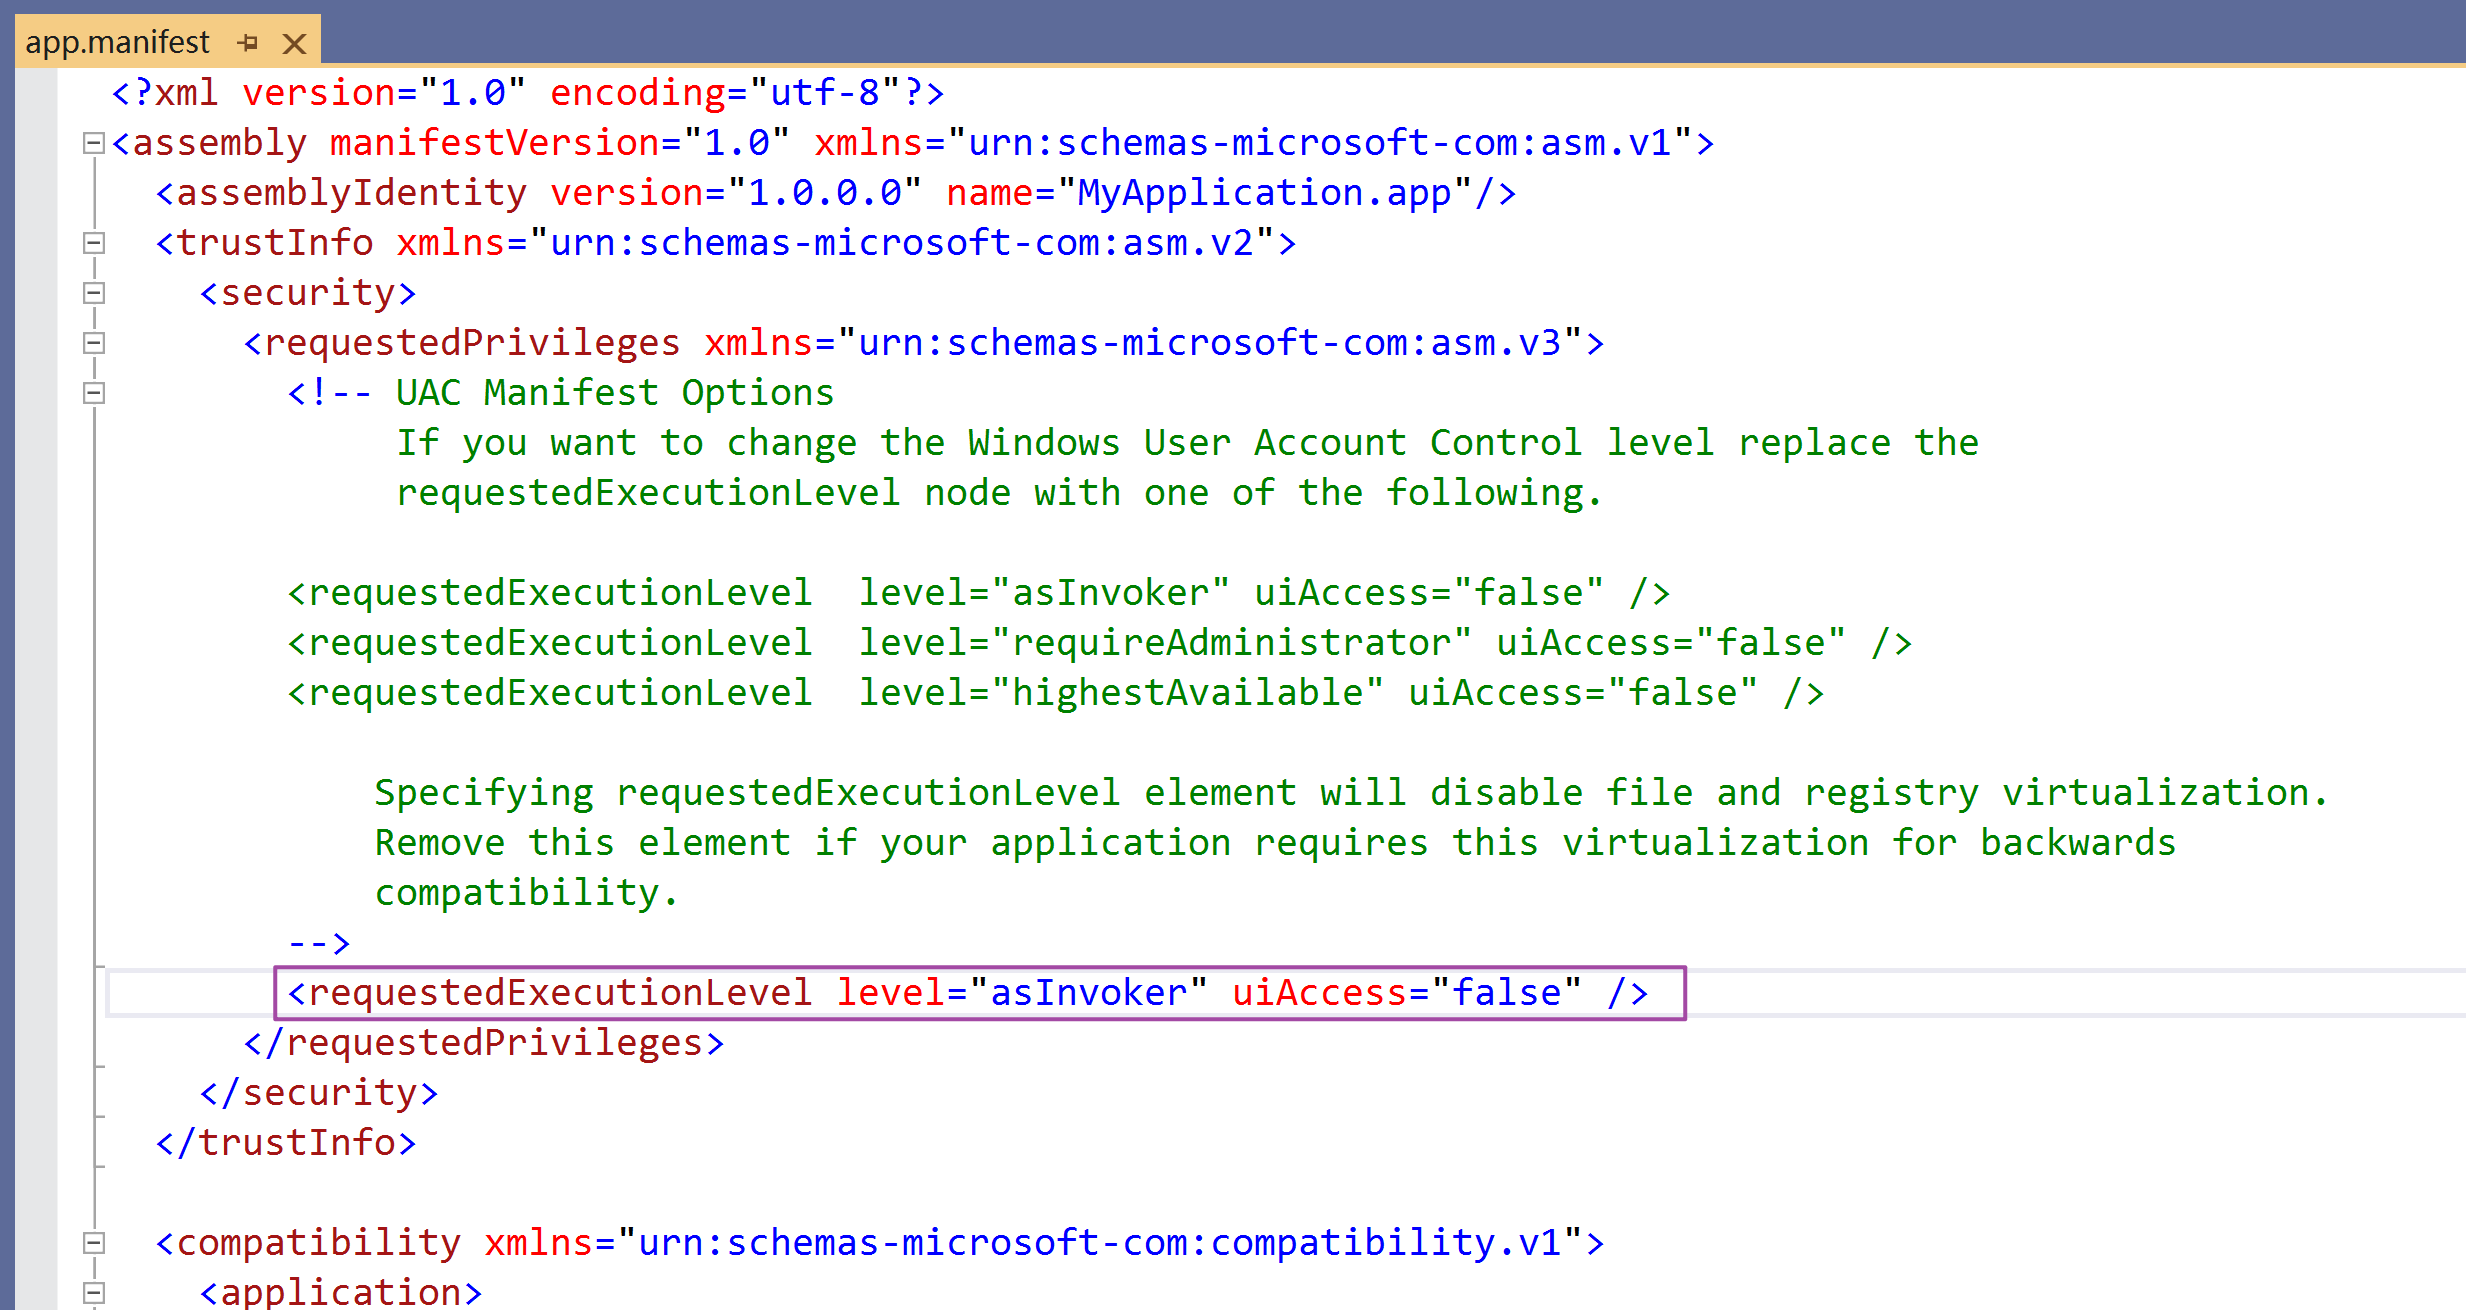Screen dimensions: 2466x1310
Task: Pin the app.manifest tab
Action: coord(248,43)
